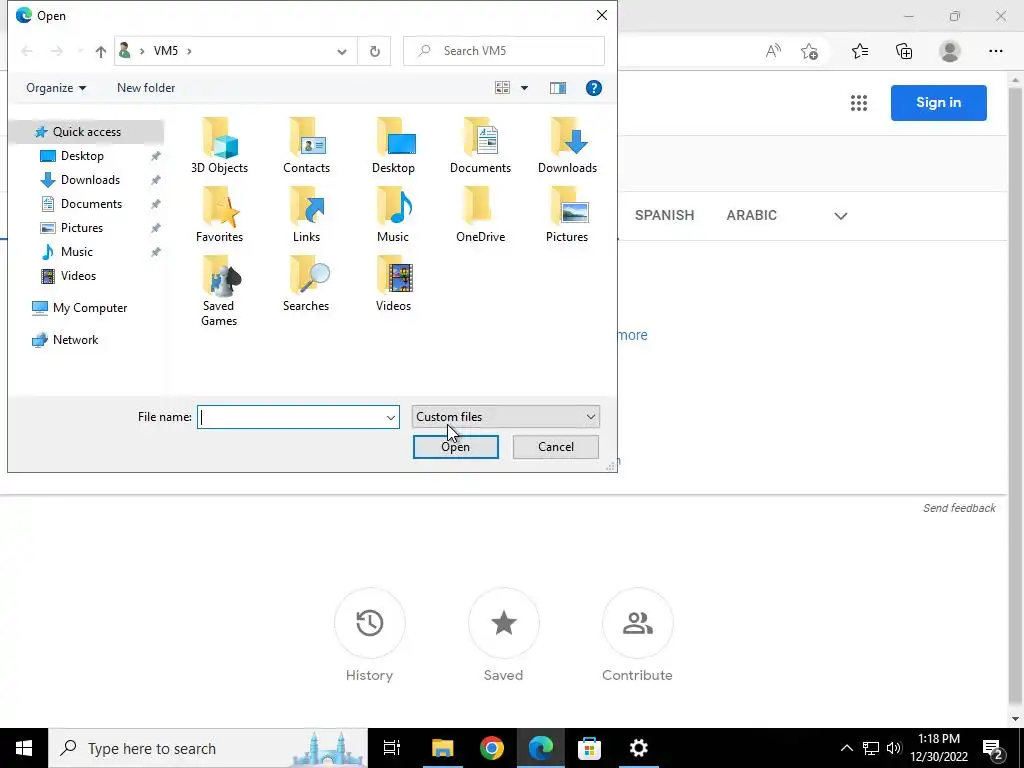Click the taskbar Type here to search box
The height and width of the screenshot is (768, 1024).
point(208,748)
